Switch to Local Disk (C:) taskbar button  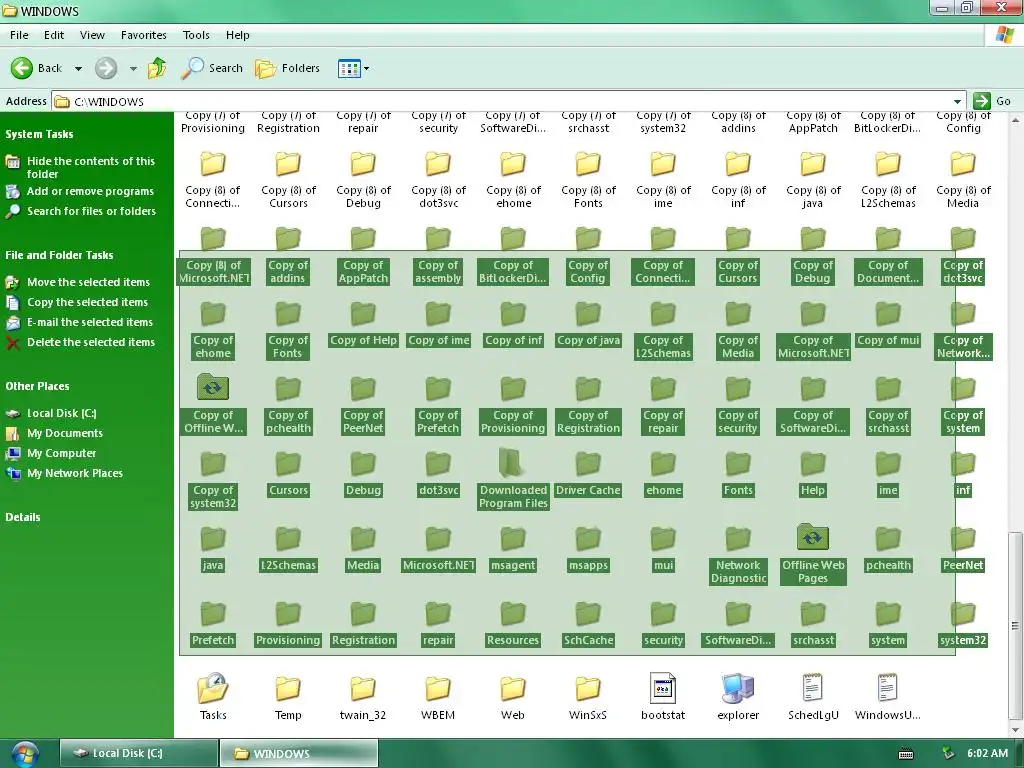click(138, 754)
